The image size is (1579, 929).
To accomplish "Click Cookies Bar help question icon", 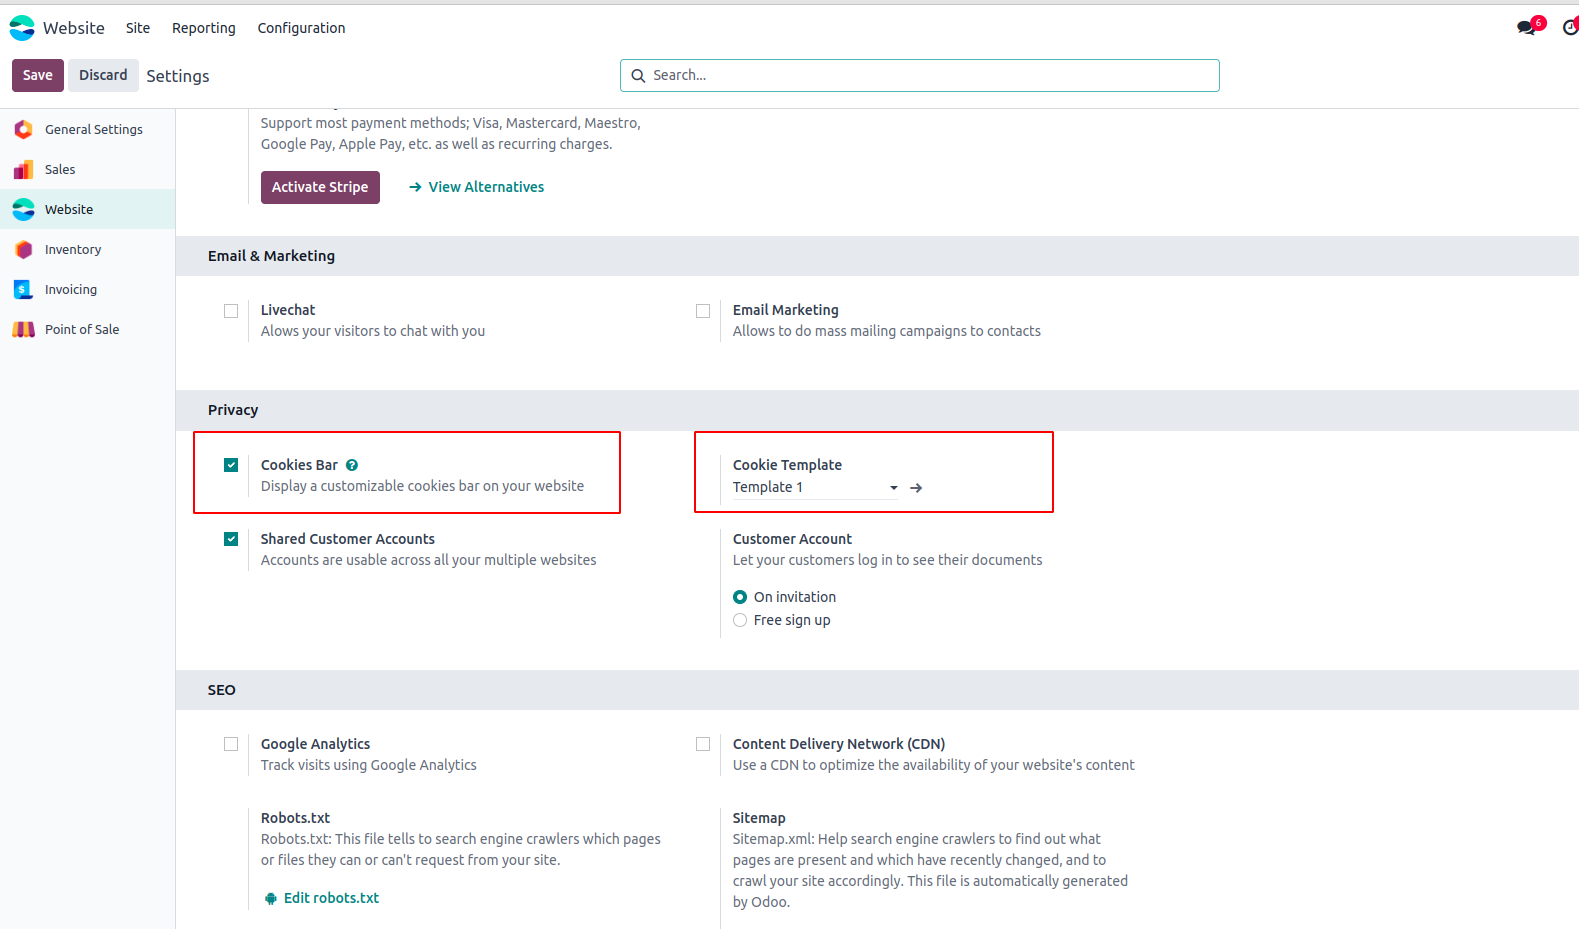I will (x=352, y=465).
